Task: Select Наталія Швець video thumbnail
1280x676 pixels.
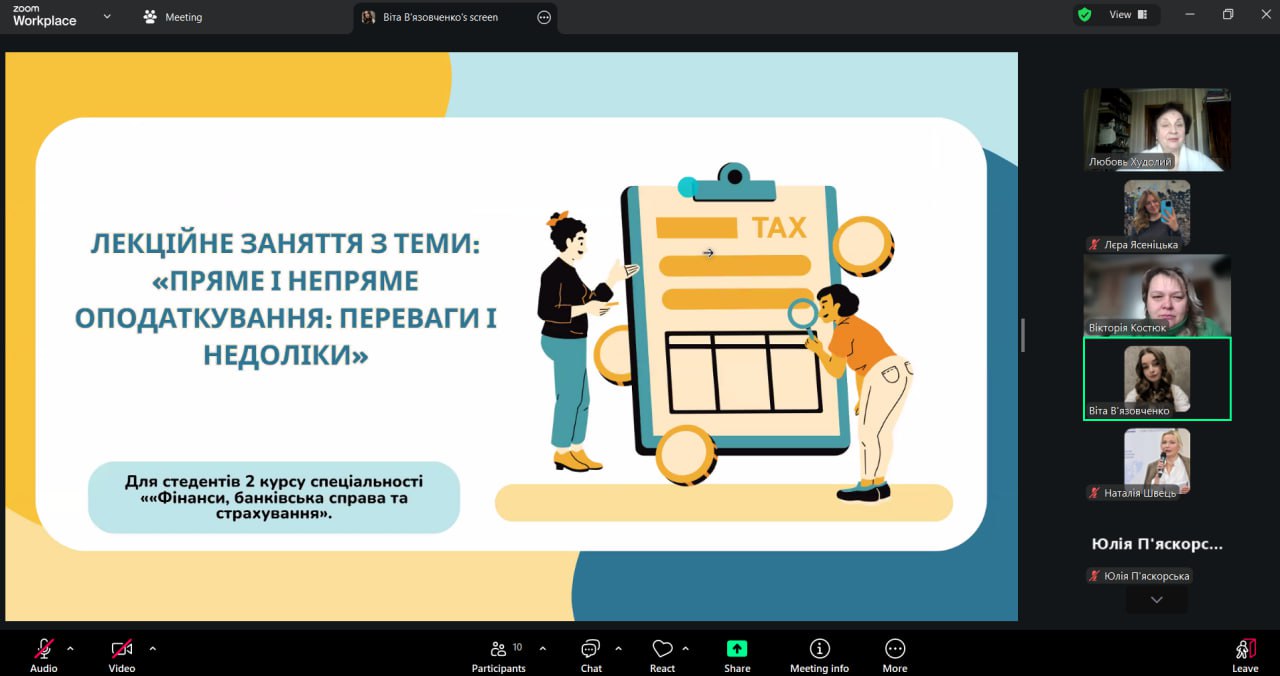Action: point(1157,462)
